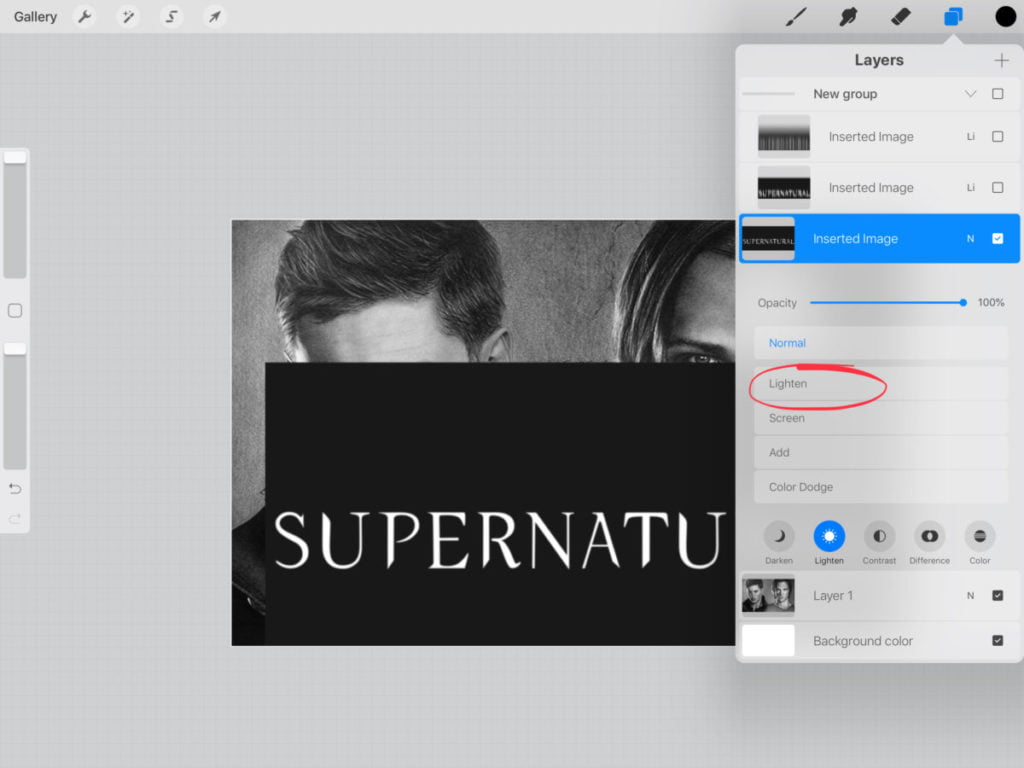The height and width of the screenshot is (768, 1024).
Task: Select the Eraser tool
Action: click(x=900, y=17)
